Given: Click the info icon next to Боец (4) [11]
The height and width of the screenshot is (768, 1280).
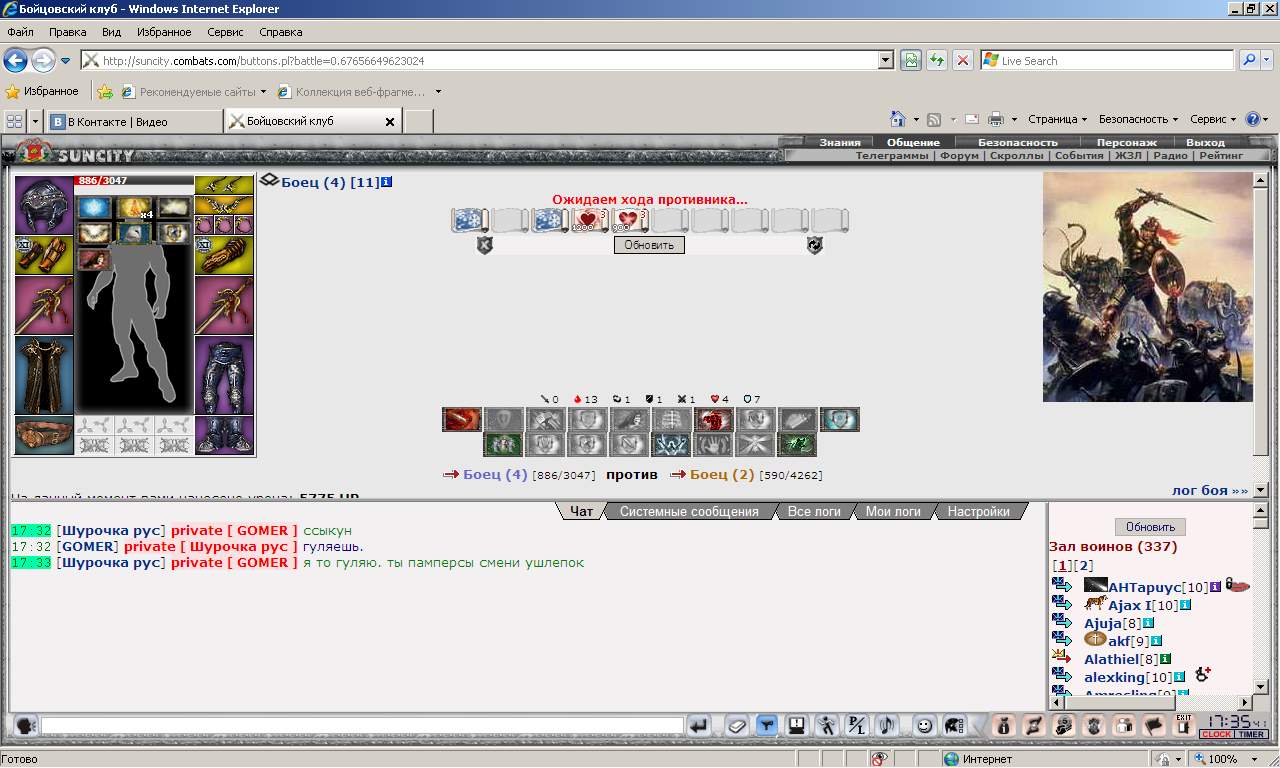Looking at the screenshot, I should click(x=387, y=182).
